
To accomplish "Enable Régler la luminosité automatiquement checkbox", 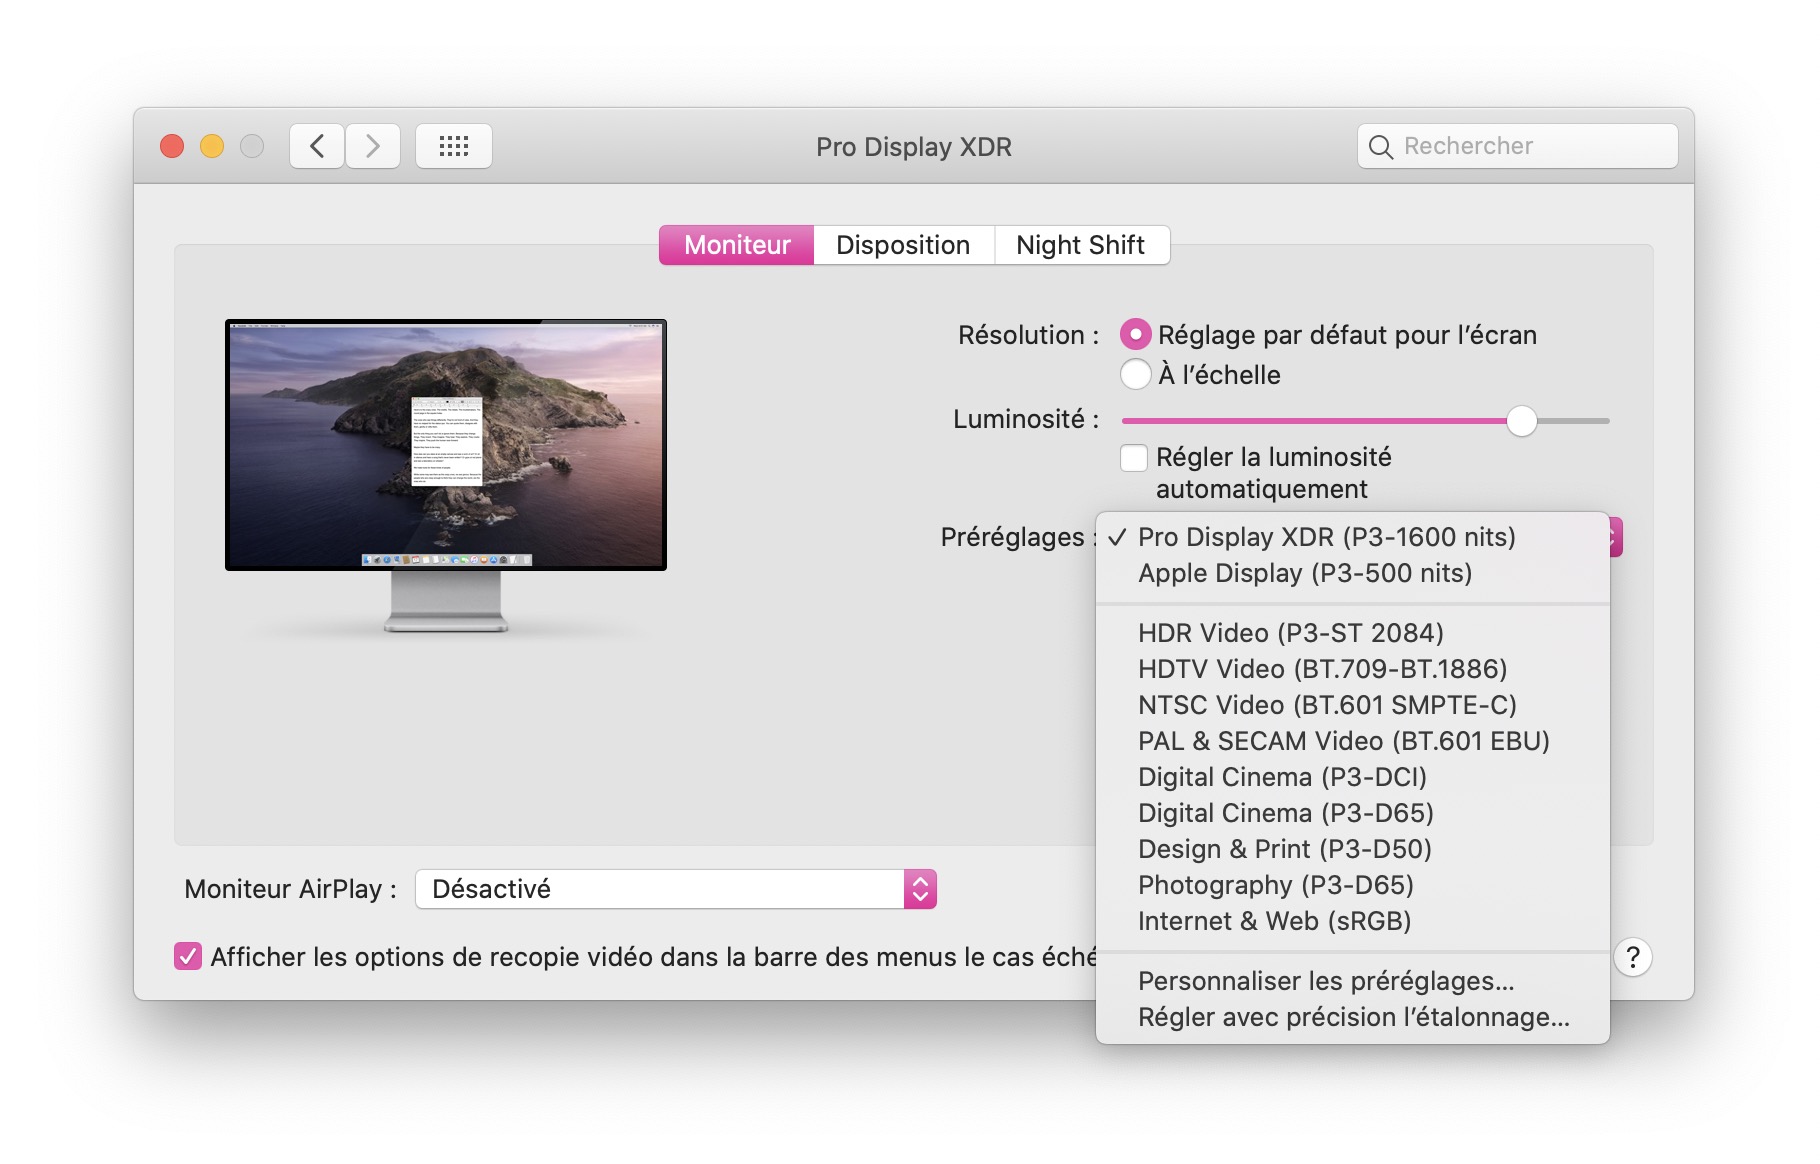I will pos(1134,458).
